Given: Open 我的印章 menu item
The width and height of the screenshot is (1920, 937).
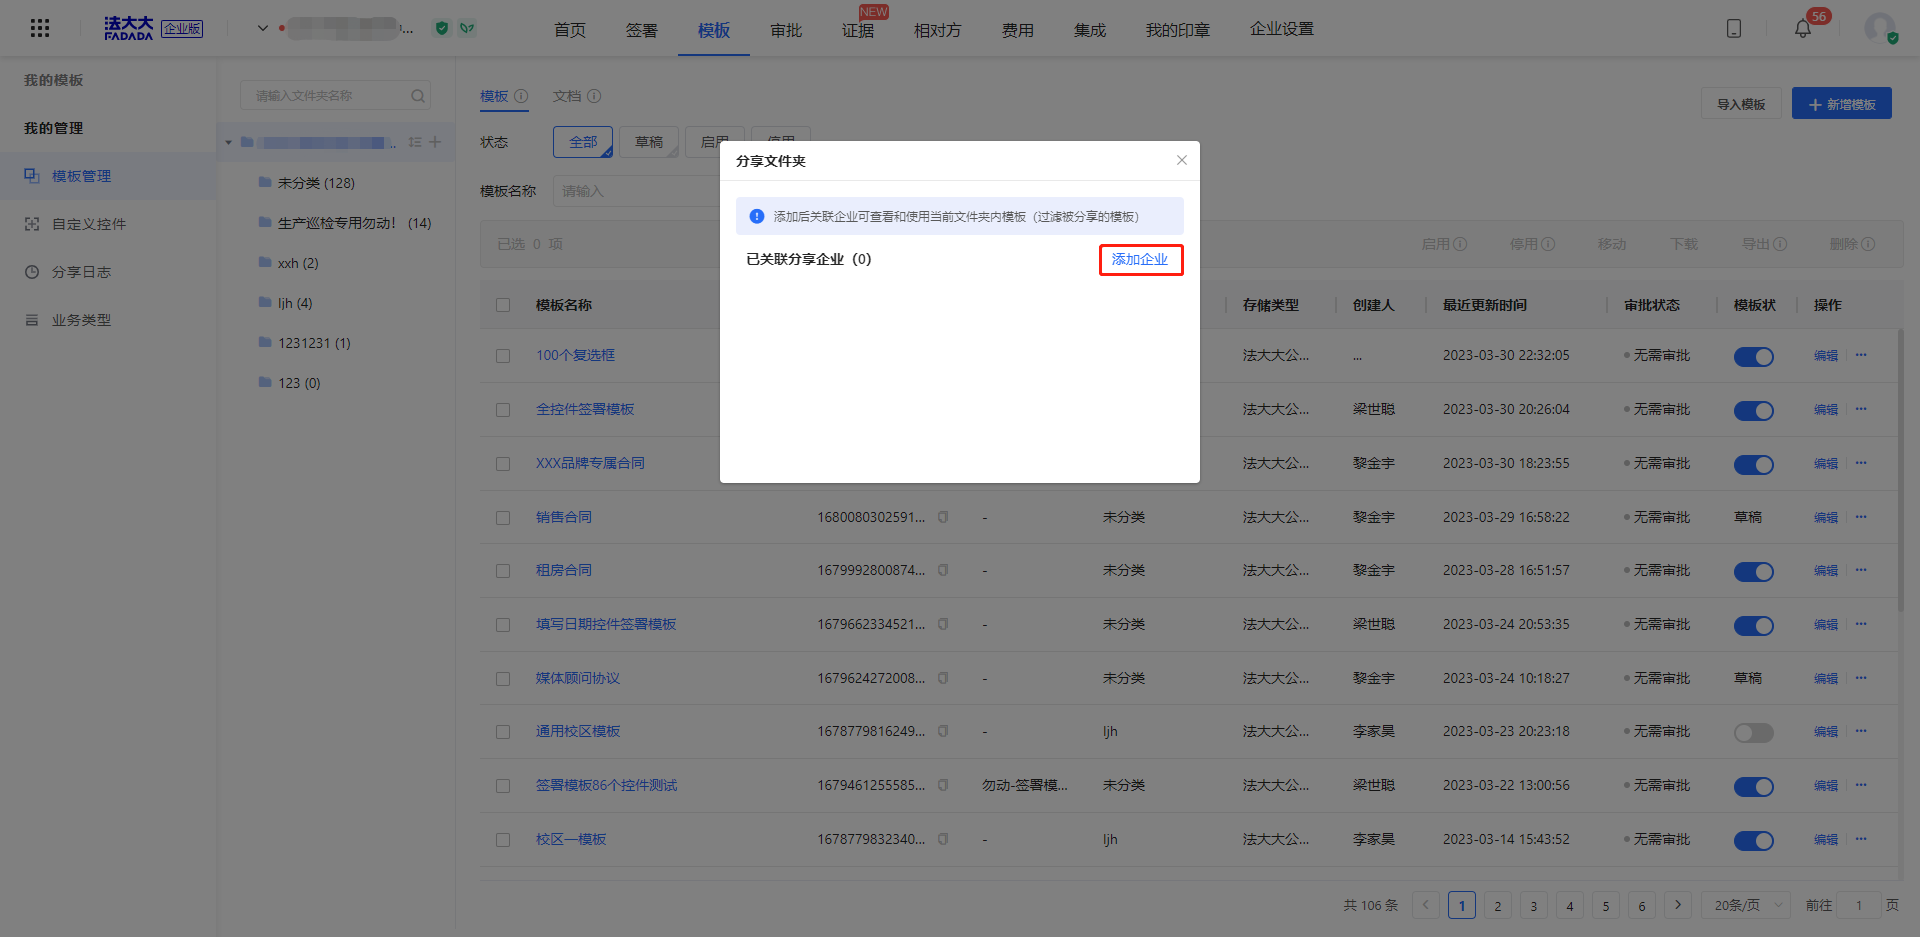Looking at the screenshot, I should [x=1178, y=30].
